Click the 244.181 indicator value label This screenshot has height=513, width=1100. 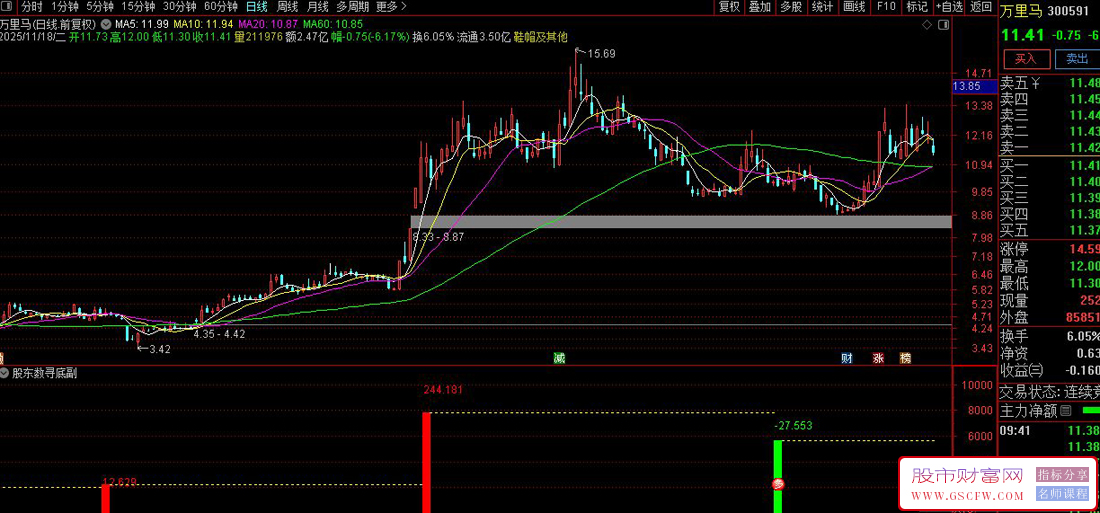pos(443,389)
